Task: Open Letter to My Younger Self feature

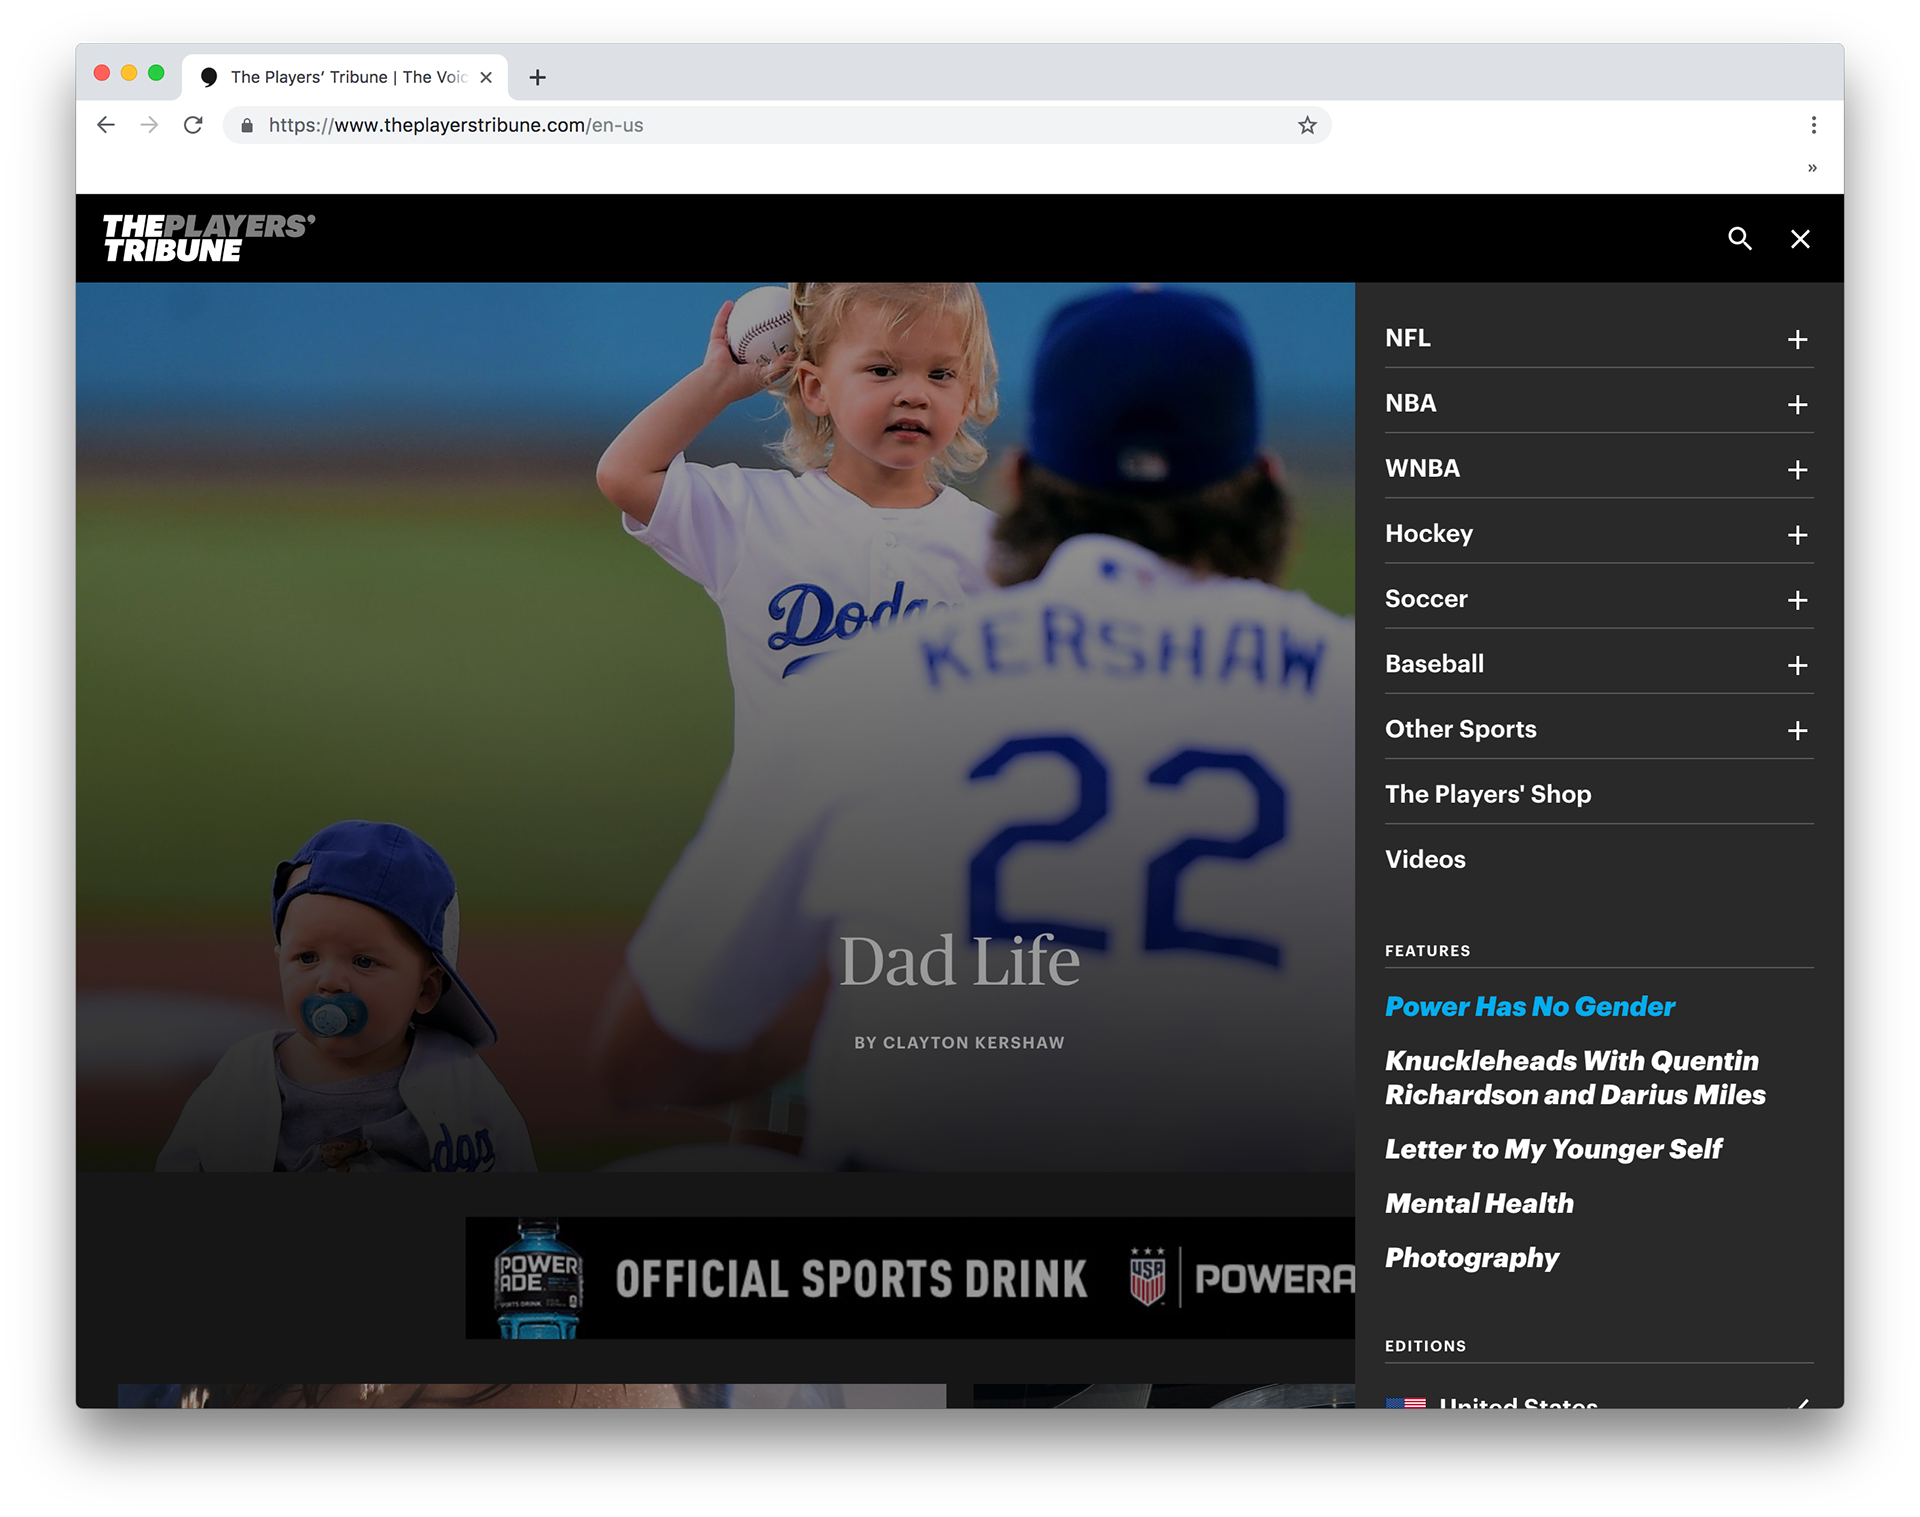Action: point(1553,1149)
